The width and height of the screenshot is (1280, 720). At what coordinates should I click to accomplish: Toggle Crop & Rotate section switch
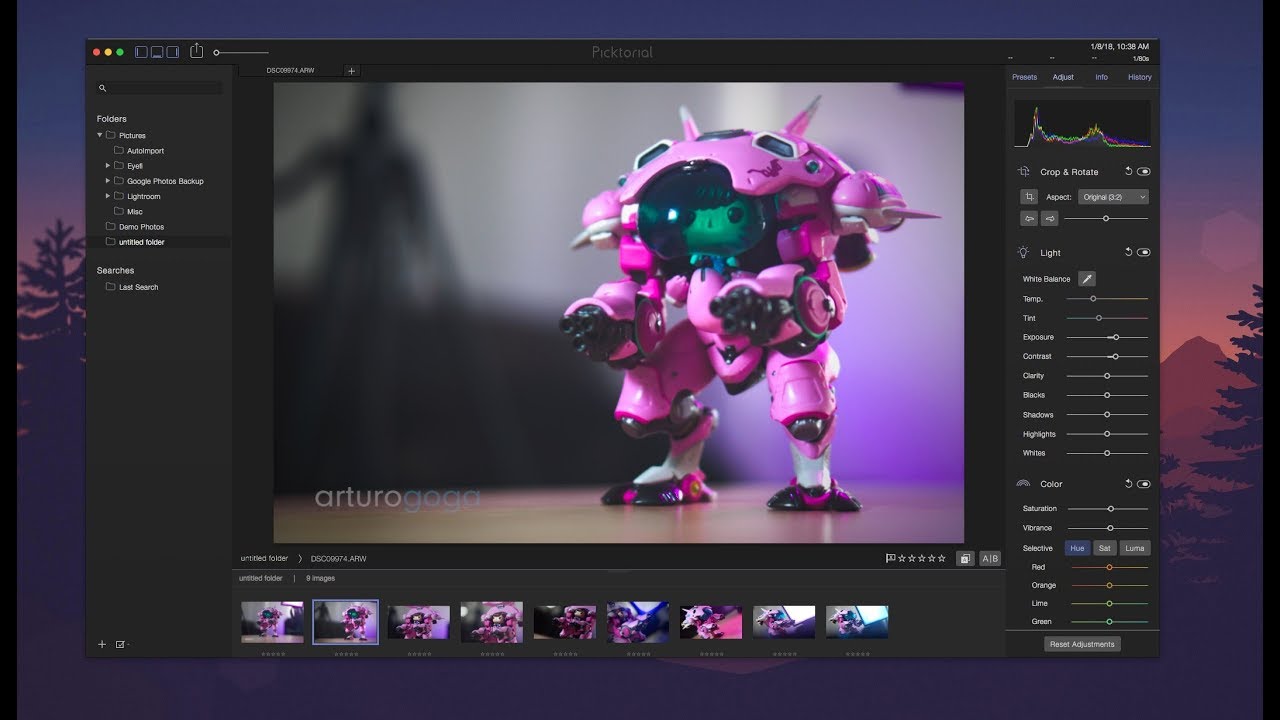(1143, 172)
